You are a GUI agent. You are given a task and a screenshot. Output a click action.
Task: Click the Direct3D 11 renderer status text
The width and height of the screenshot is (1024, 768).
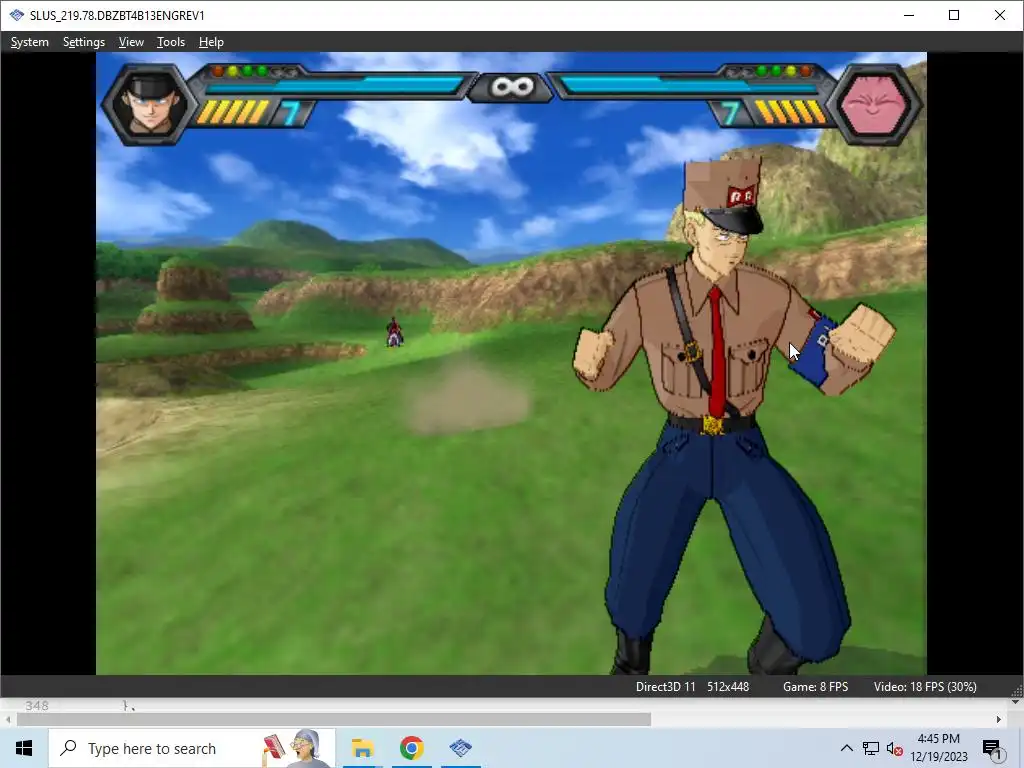665,686
